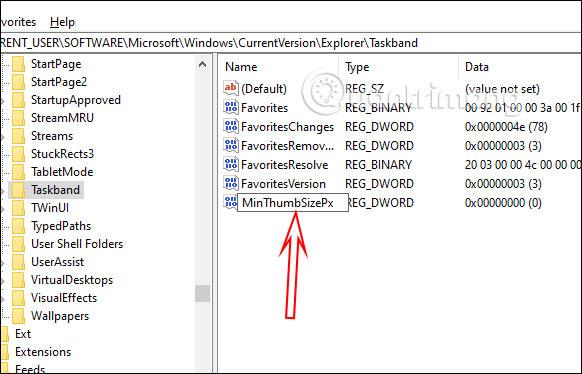Image resolution: width=582 pixels, height=374 pixels.
Task: Click the TabletMode folder icon
Action: coord(18,172)
